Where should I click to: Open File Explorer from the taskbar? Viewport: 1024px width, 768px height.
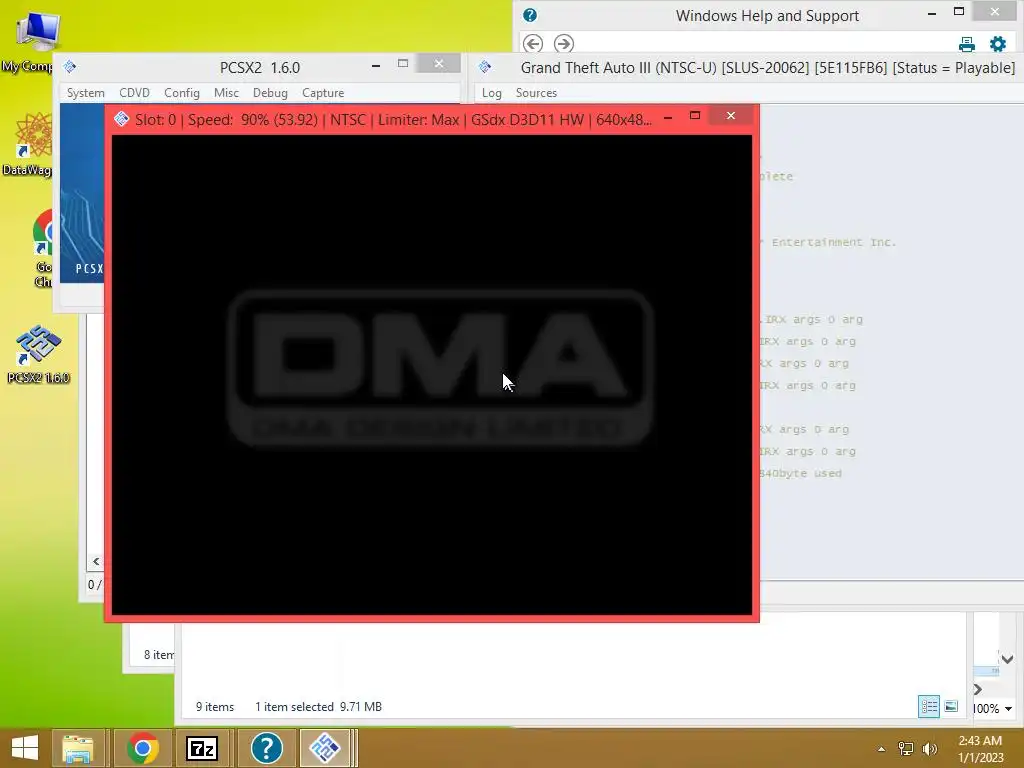tap(78, 748)
